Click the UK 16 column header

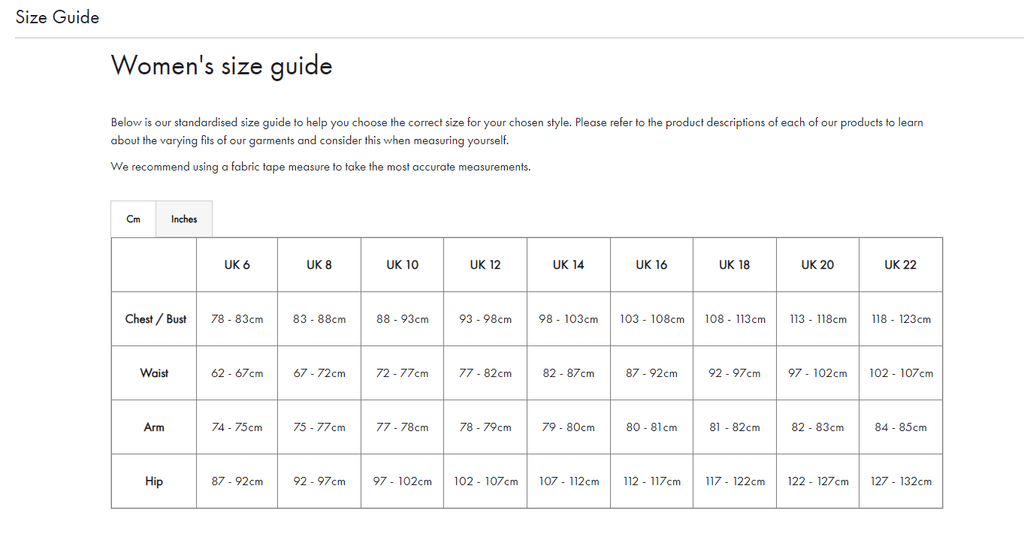(652, 265)
